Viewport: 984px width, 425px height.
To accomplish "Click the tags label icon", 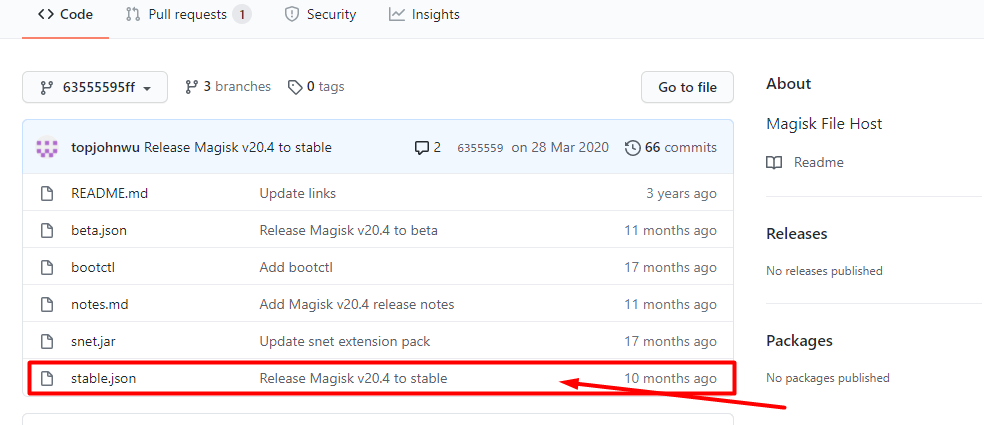I will point(295,87).
